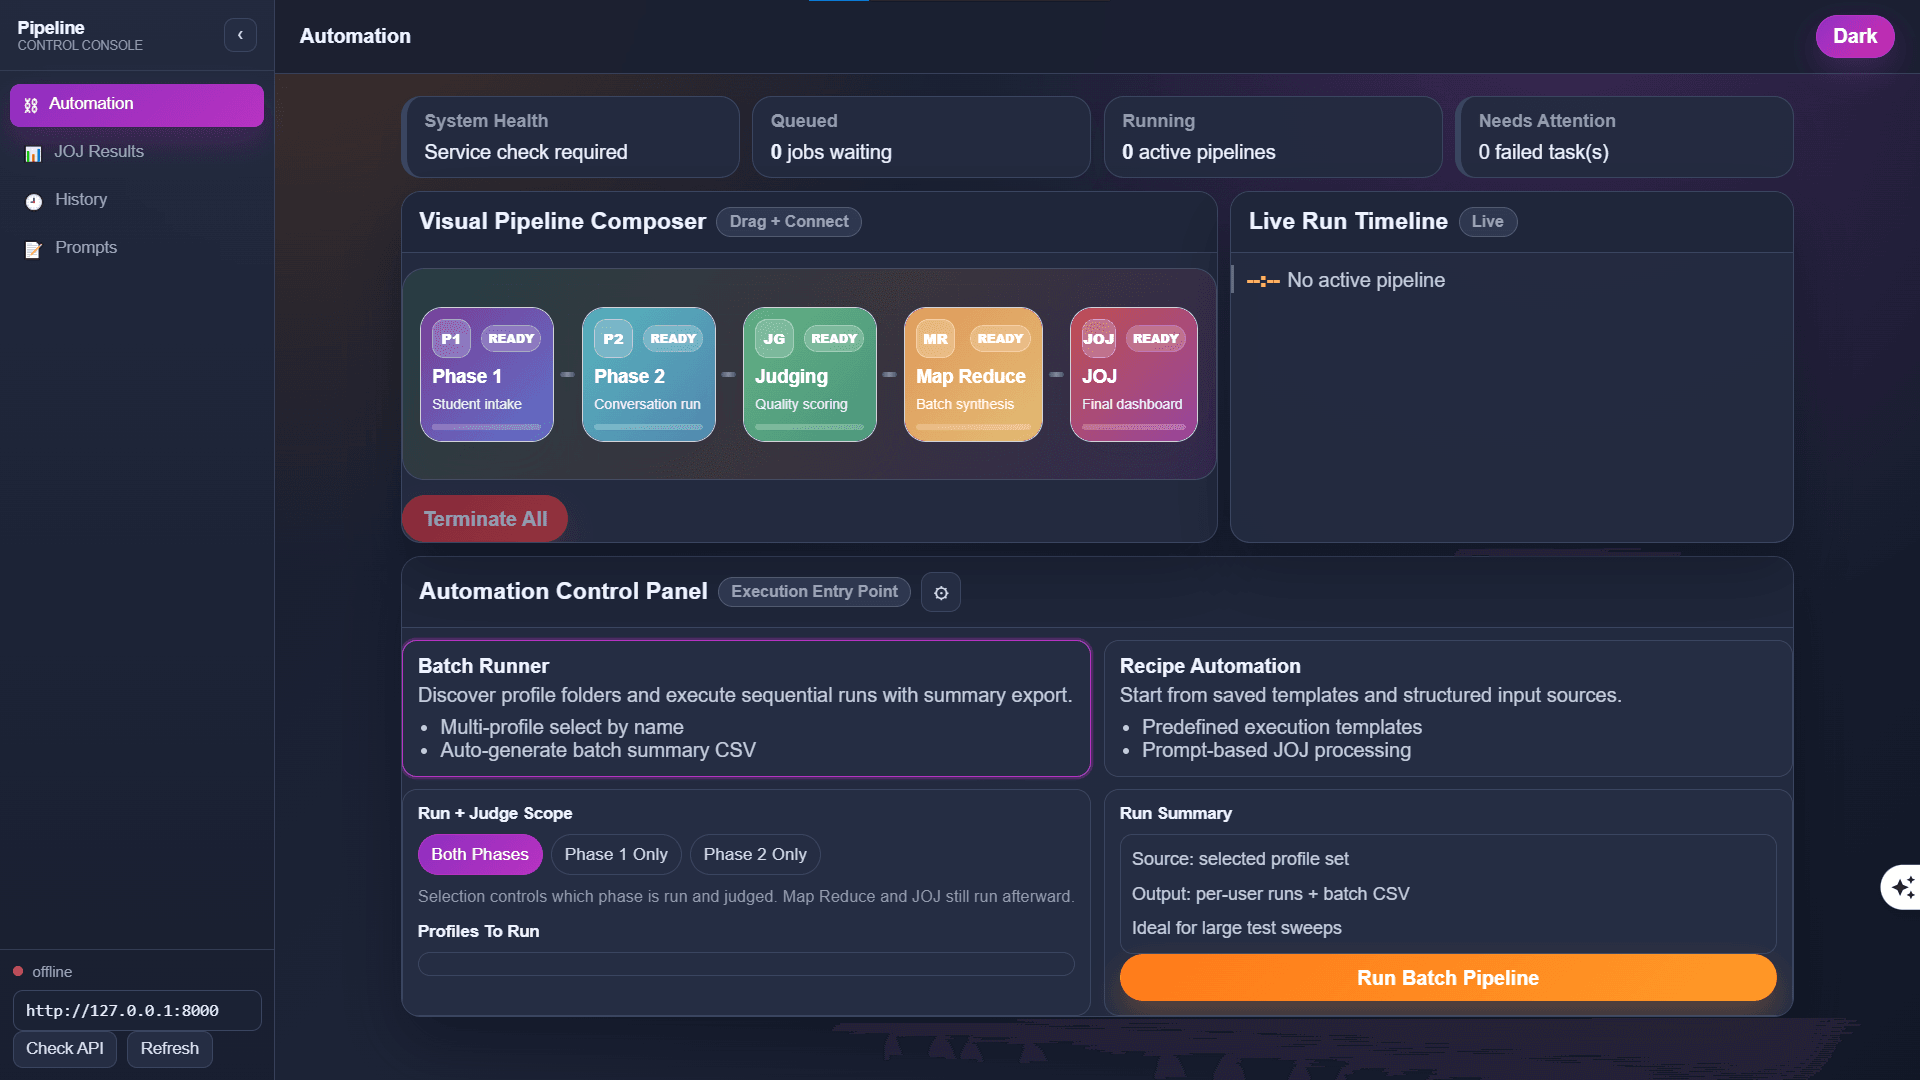Click the Drag + Connect badge
Screen dimensions: 1920x1080
[x=789, y=222]
